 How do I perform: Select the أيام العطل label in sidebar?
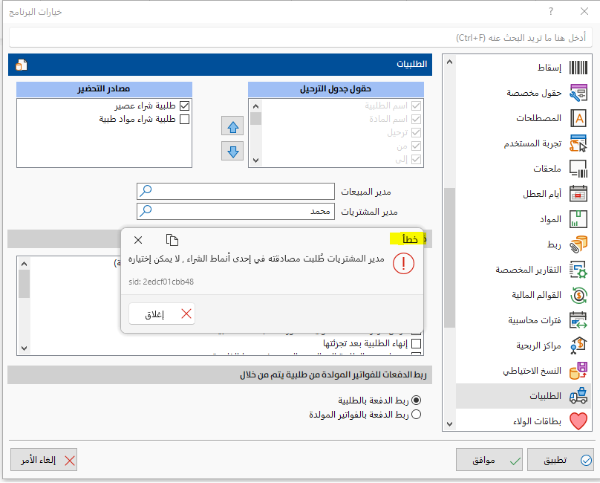(542, 194)
